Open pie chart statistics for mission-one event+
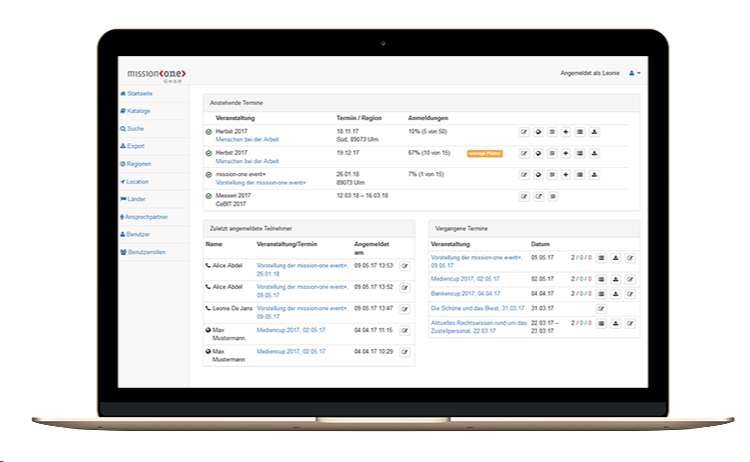Screen dimensions: 750x462 click(x=538, y=175)
